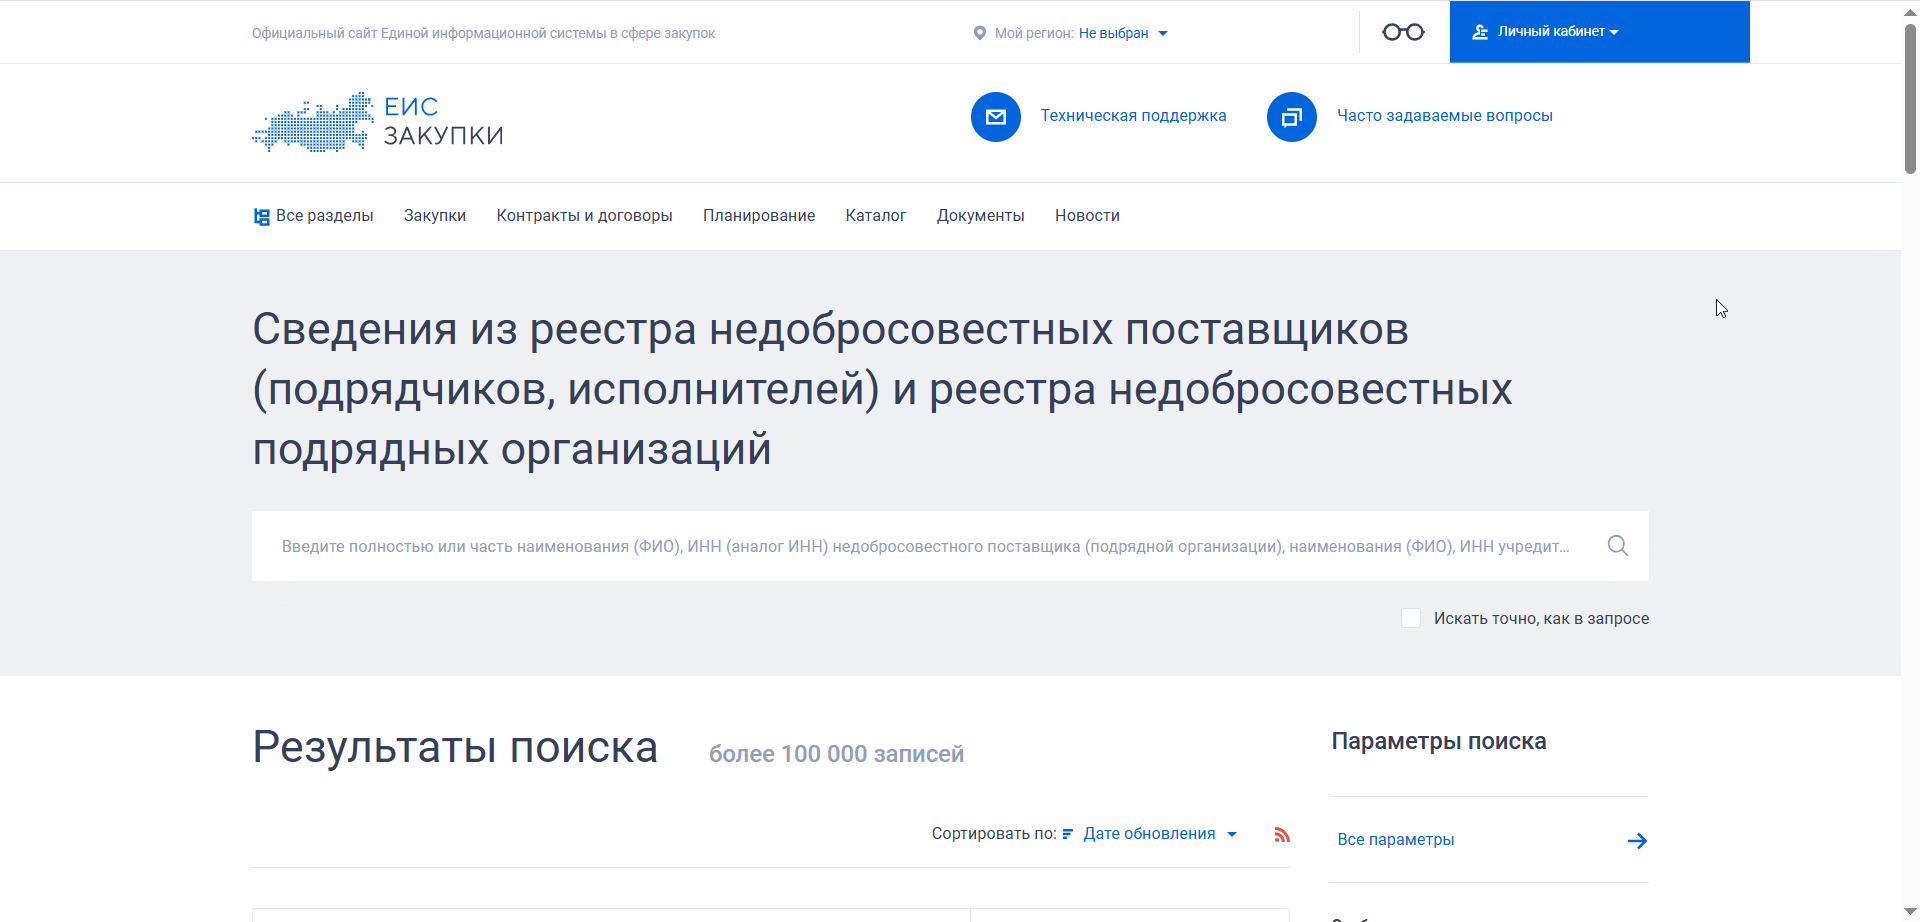The image size is (1920, 922).
Task: Click the user icon in Личный кабинет
Action: click(1480, 32)
